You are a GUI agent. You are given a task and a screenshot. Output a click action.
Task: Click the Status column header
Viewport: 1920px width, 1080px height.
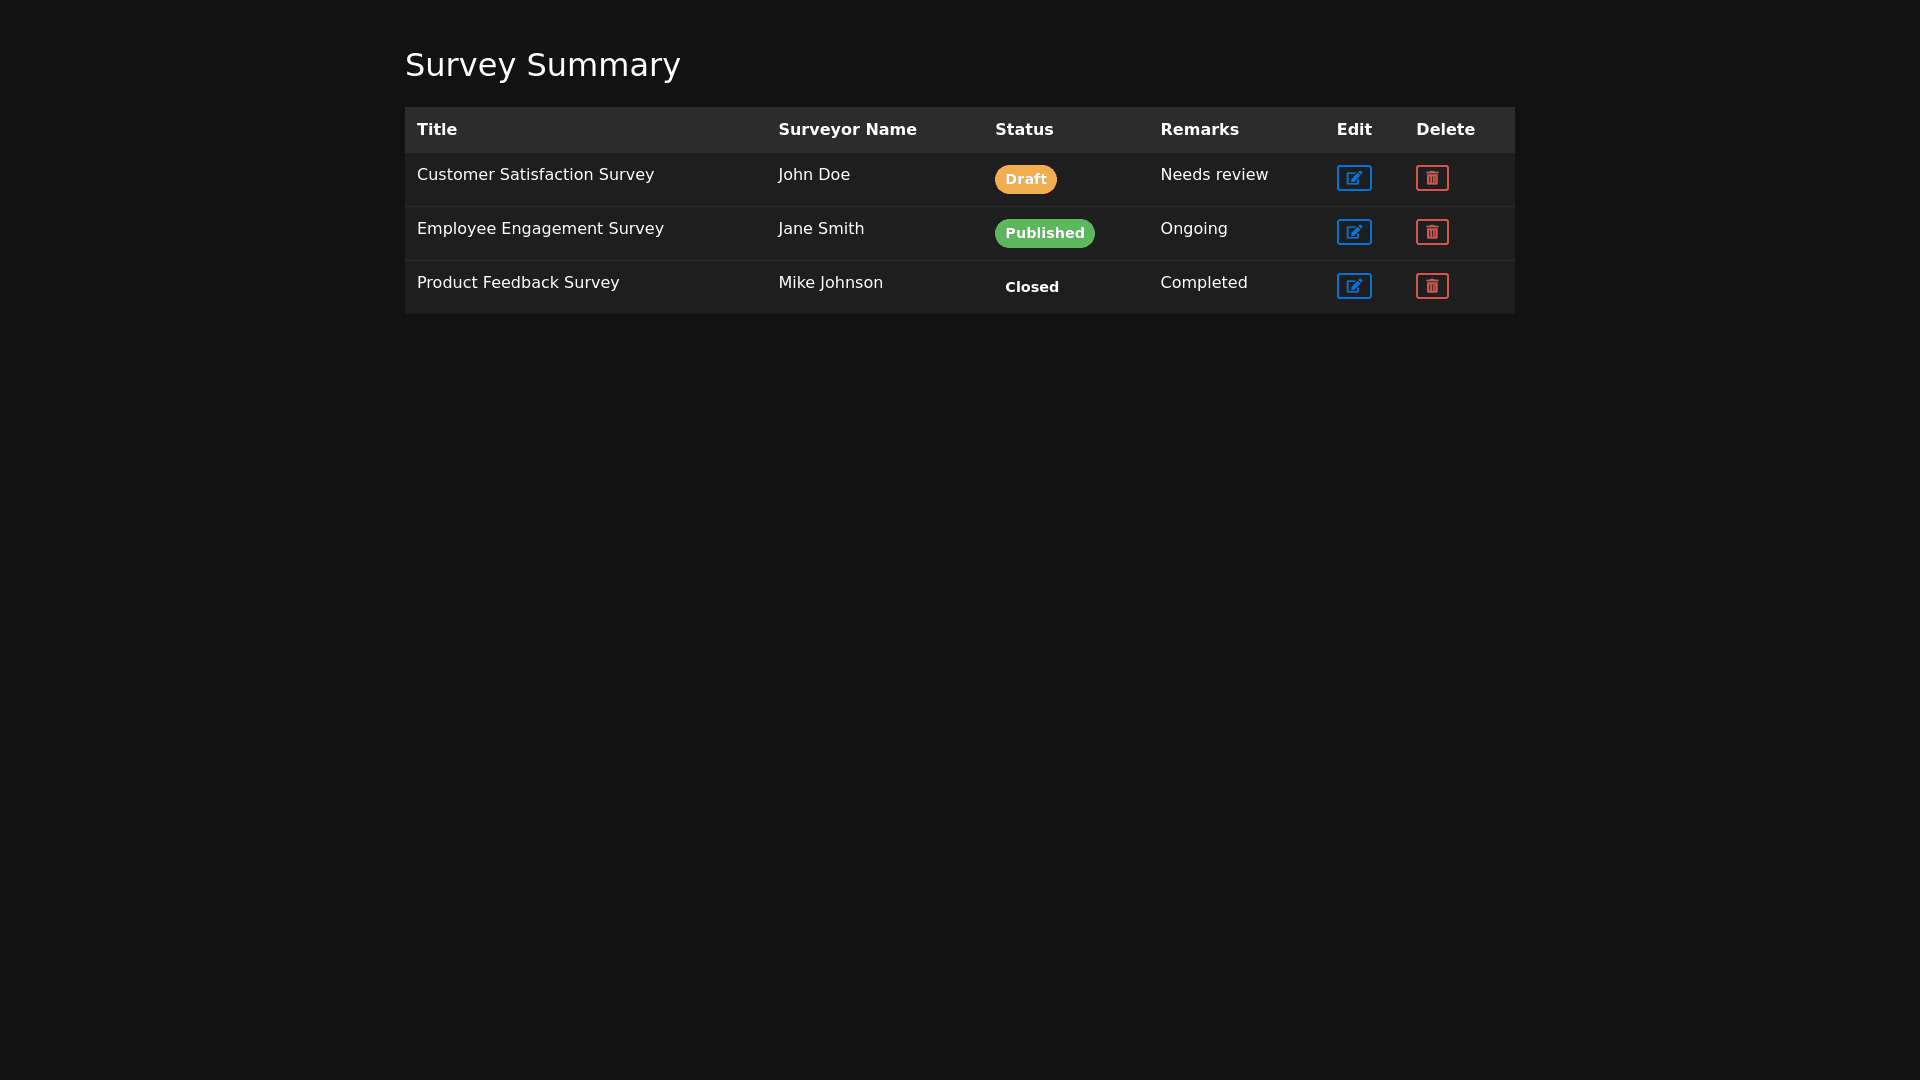pos(1024,130)
